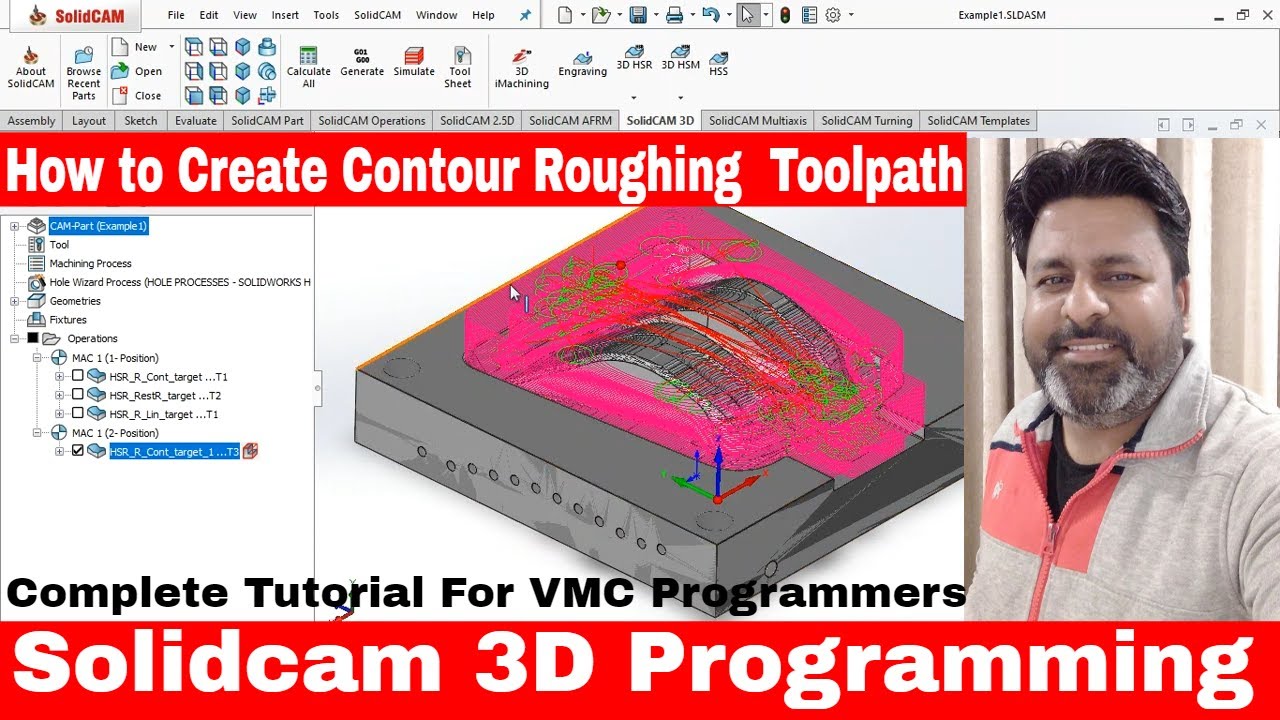Collapse MAC 1 (2- Position) node
Image resolution: width=1280 pixels, height=720 pixels.
point(37,433)
